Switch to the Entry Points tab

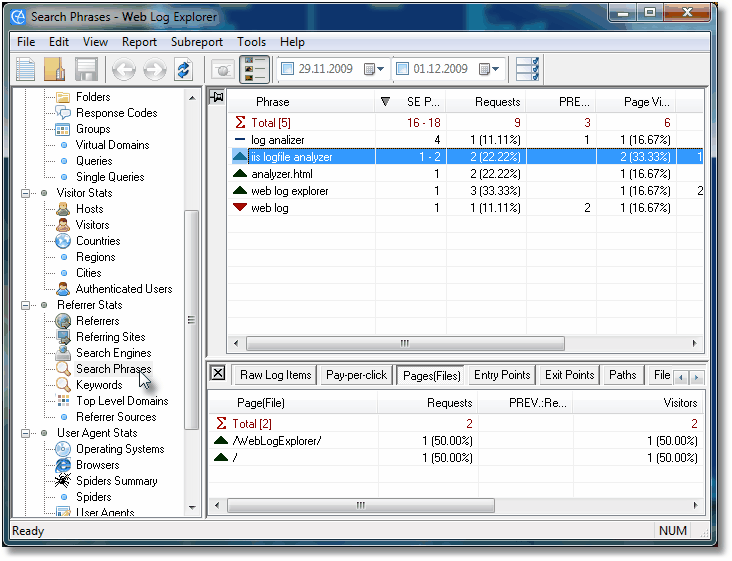coord(502,375)
